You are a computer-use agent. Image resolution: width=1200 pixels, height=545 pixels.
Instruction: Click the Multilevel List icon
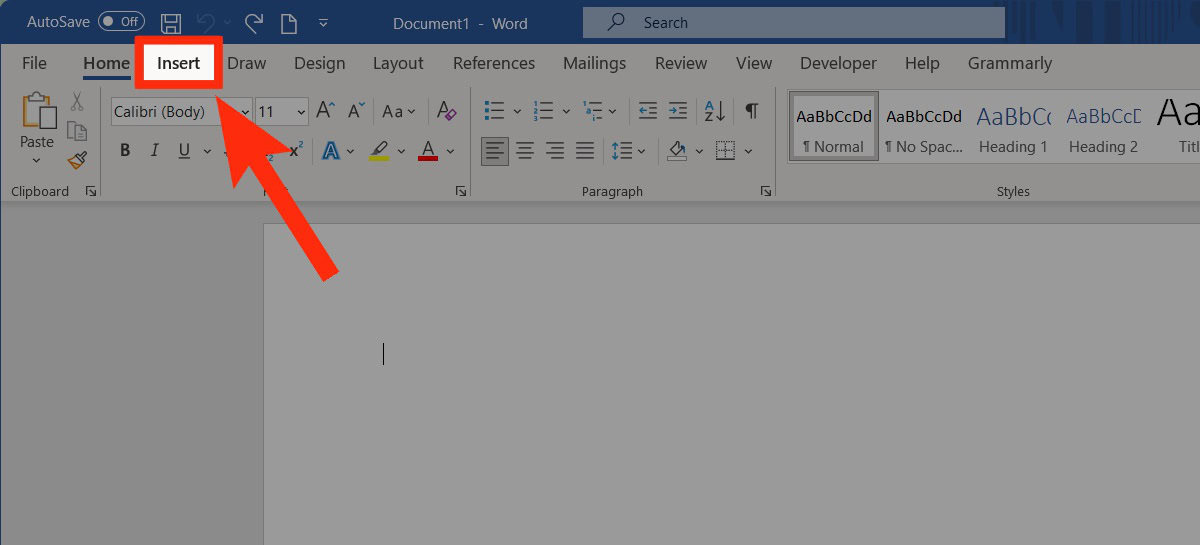[x=593, y=111]
